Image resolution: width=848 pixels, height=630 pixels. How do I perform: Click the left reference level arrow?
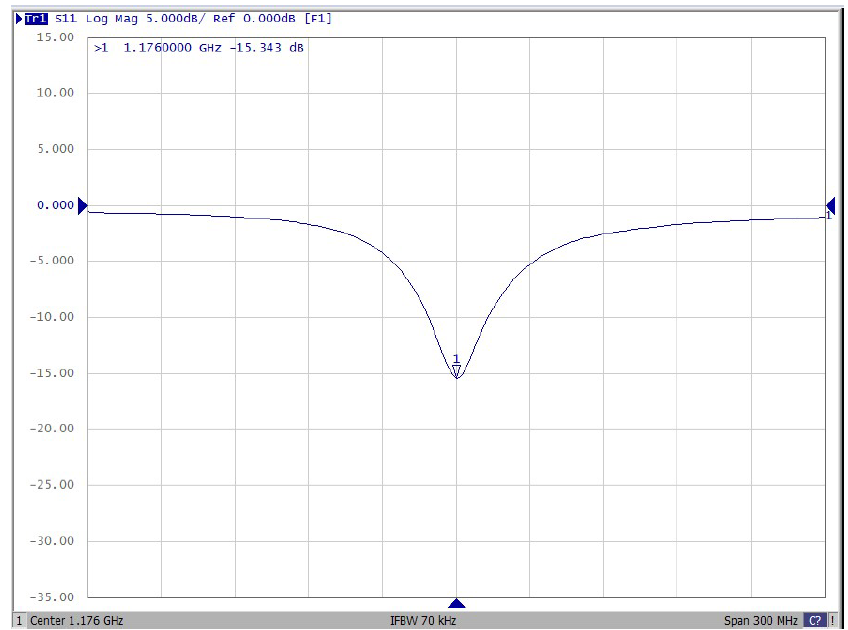coord(83,205)
